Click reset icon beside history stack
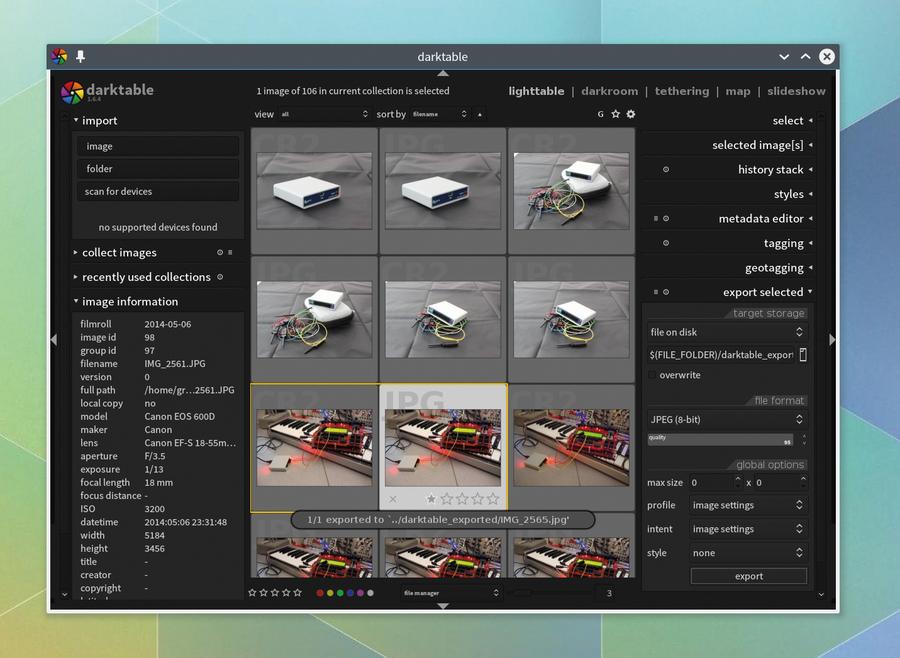900x658 pixels. coord(666,169)
